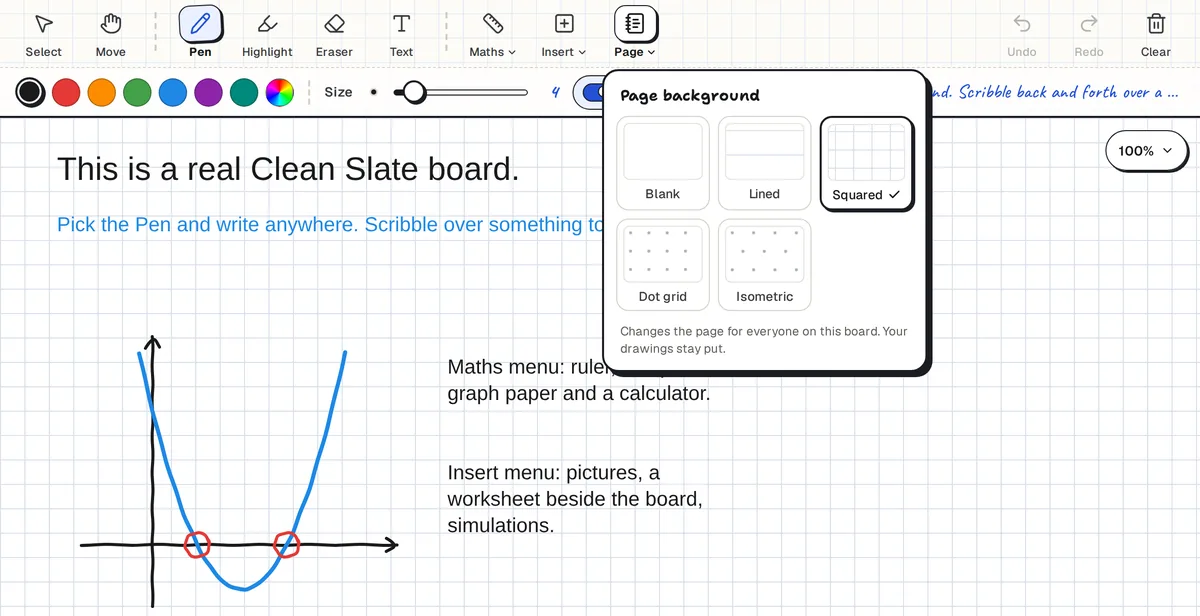Open the 100% zoom dropdown

(x=1146, y=151)
